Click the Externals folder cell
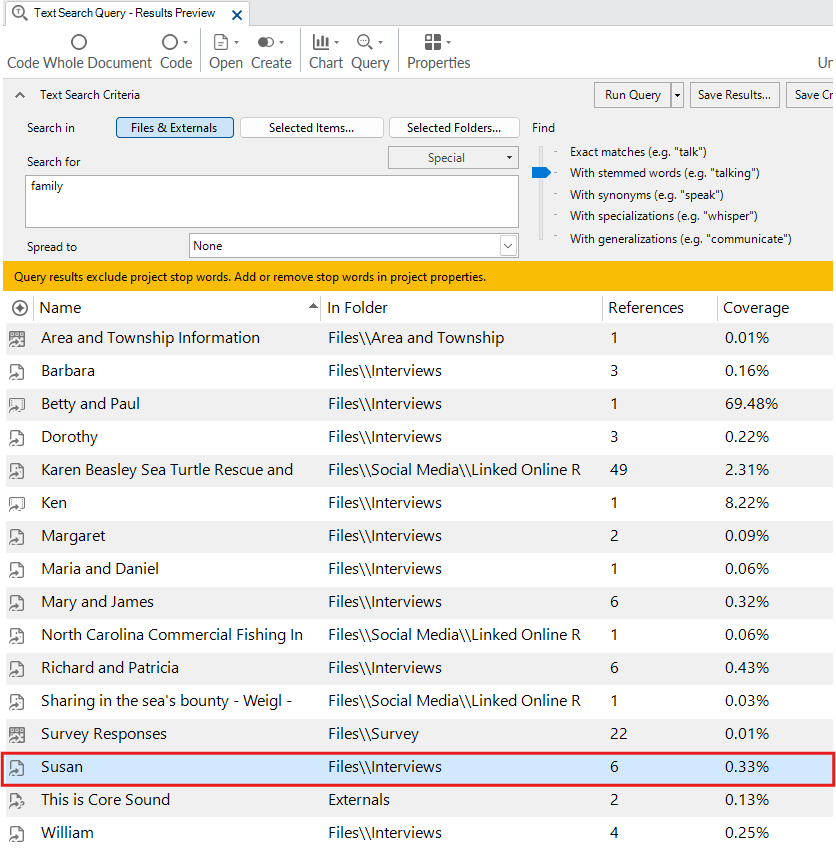The width and height of the screenshot is (836, 852). (359, 800)
